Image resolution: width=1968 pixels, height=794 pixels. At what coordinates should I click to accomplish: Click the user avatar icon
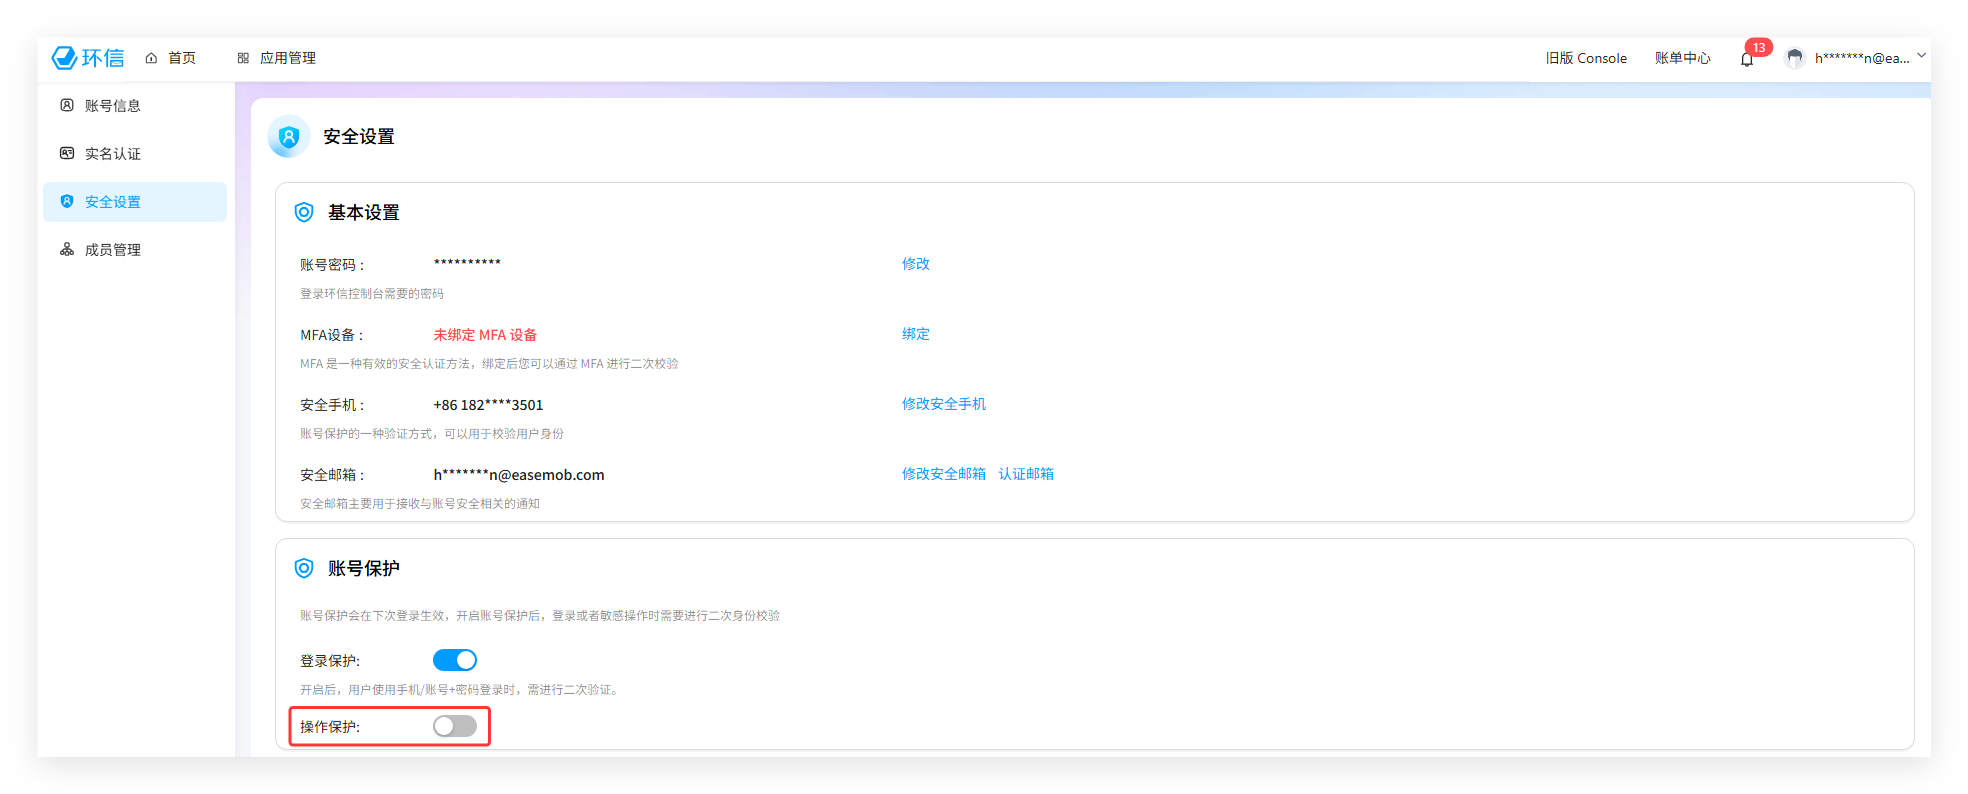(1795, 58)
